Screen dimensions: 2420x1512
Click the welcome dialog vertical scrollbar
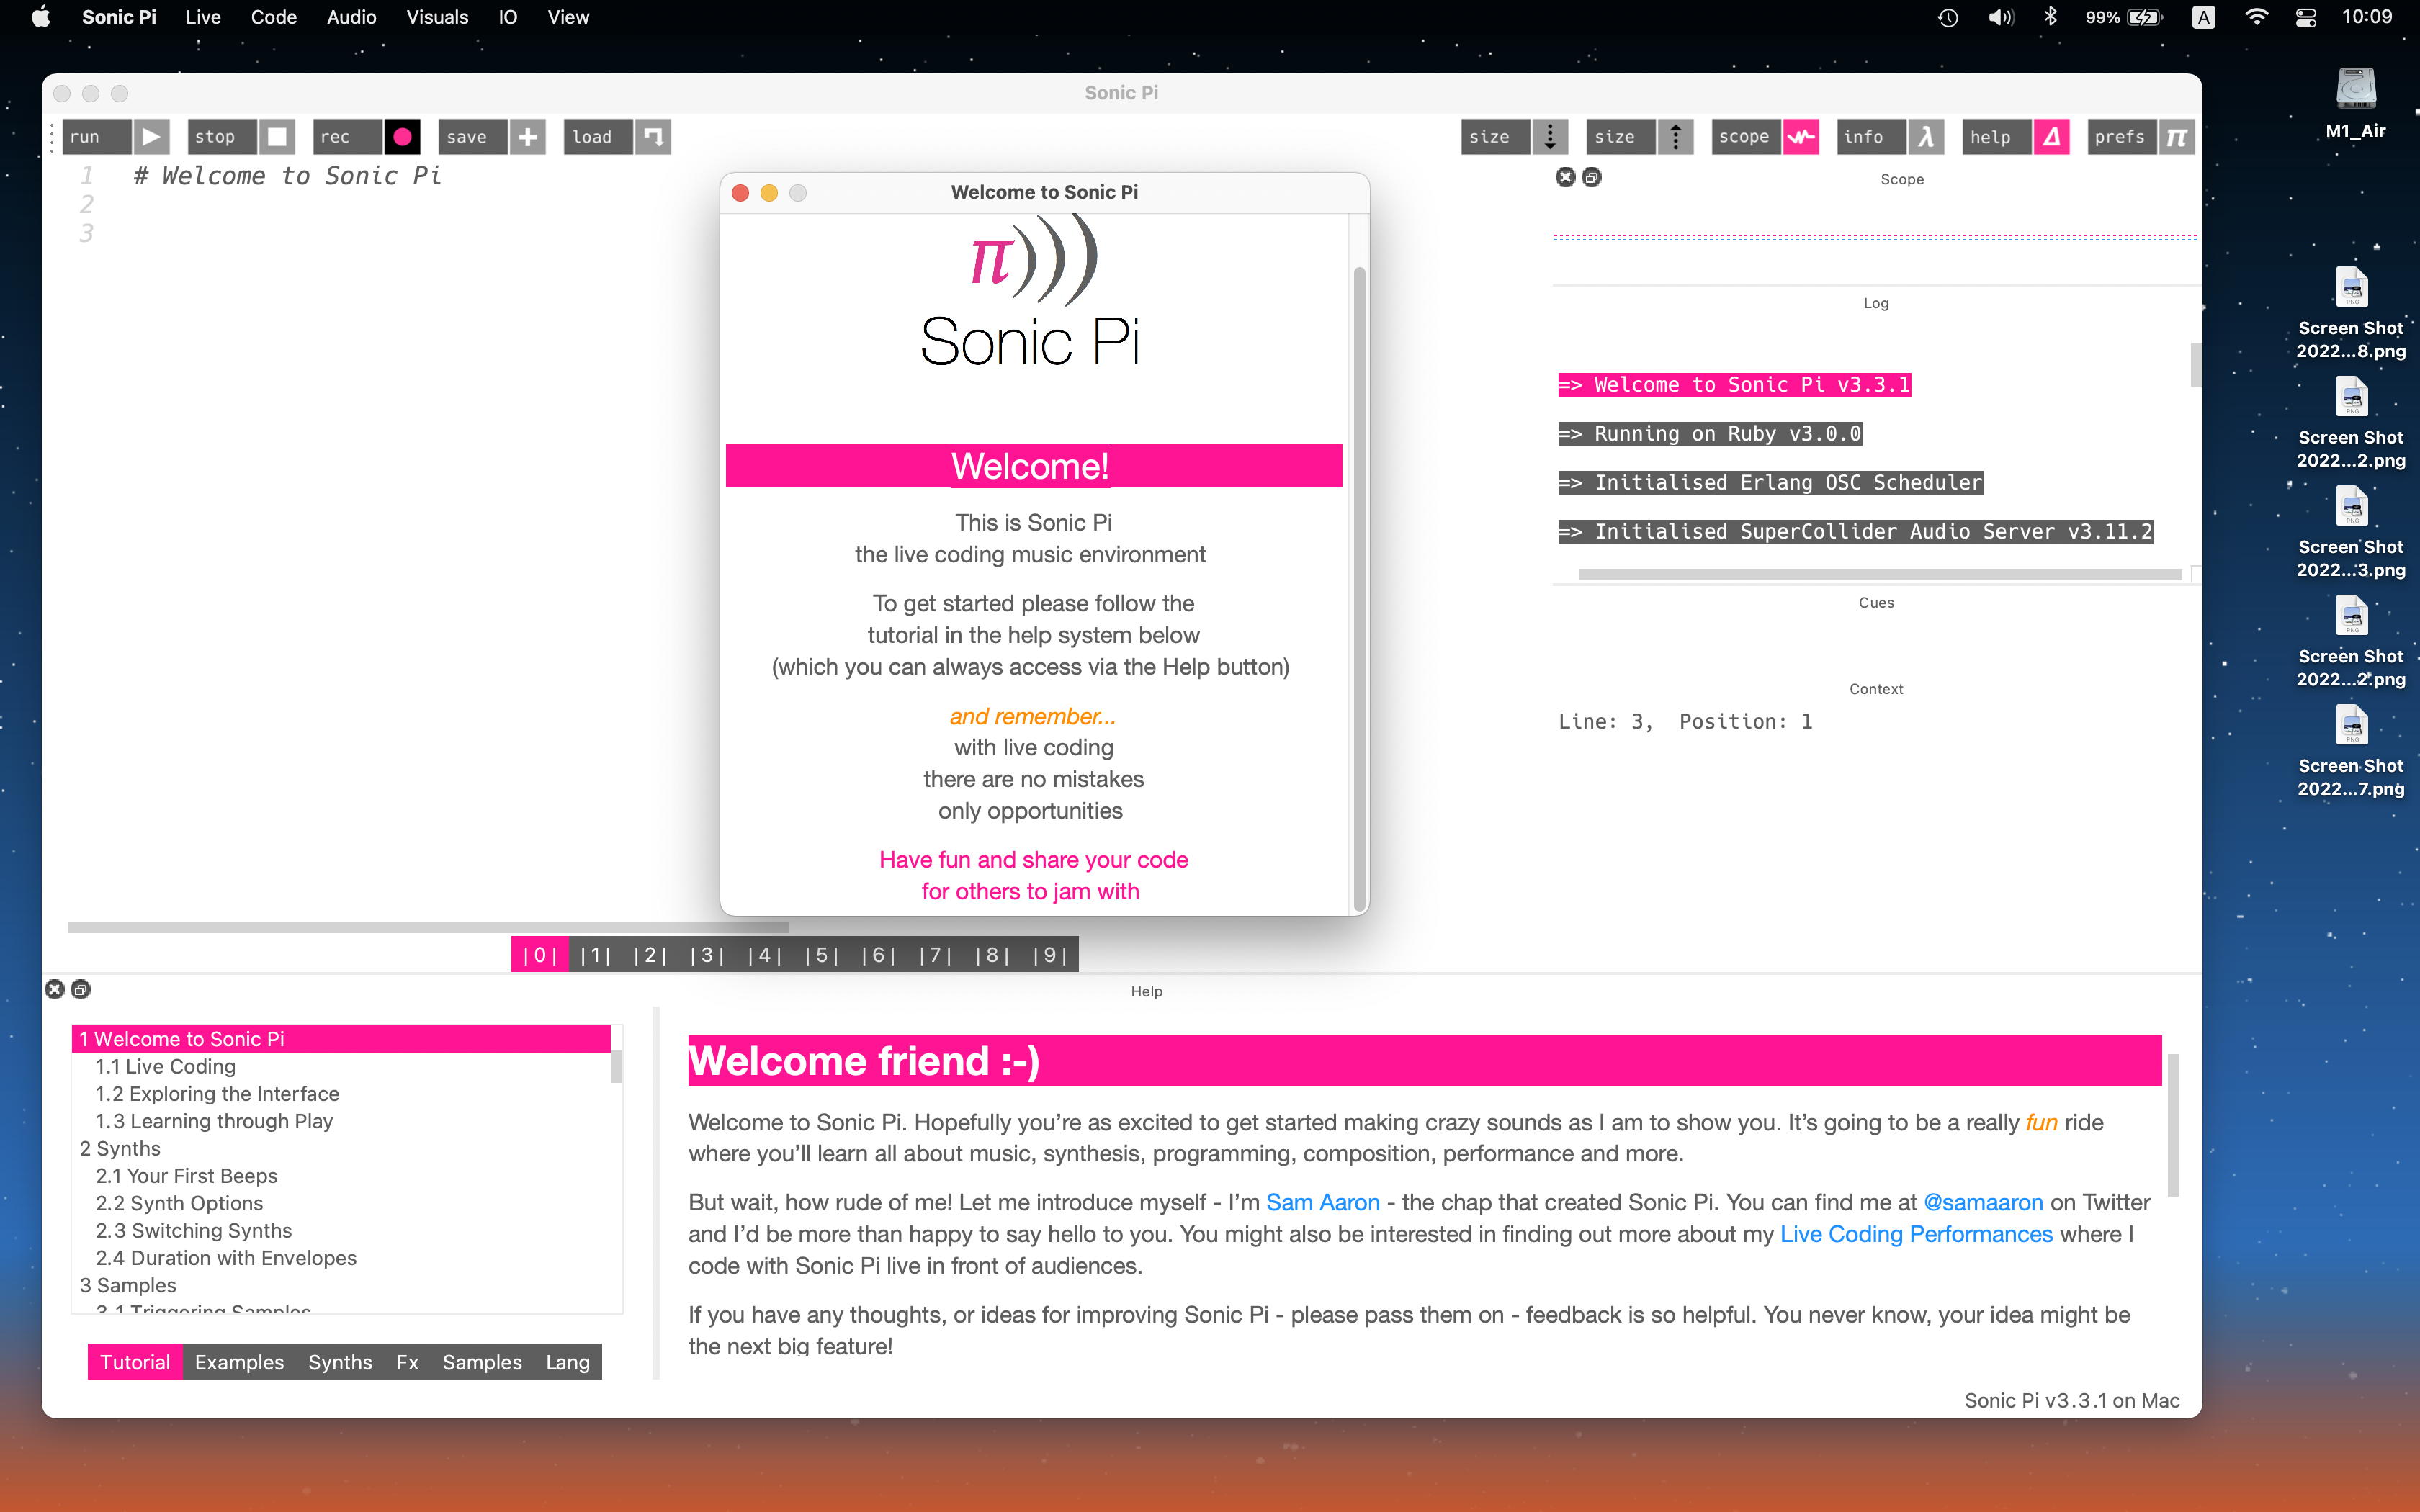[x=1359, y=588]
